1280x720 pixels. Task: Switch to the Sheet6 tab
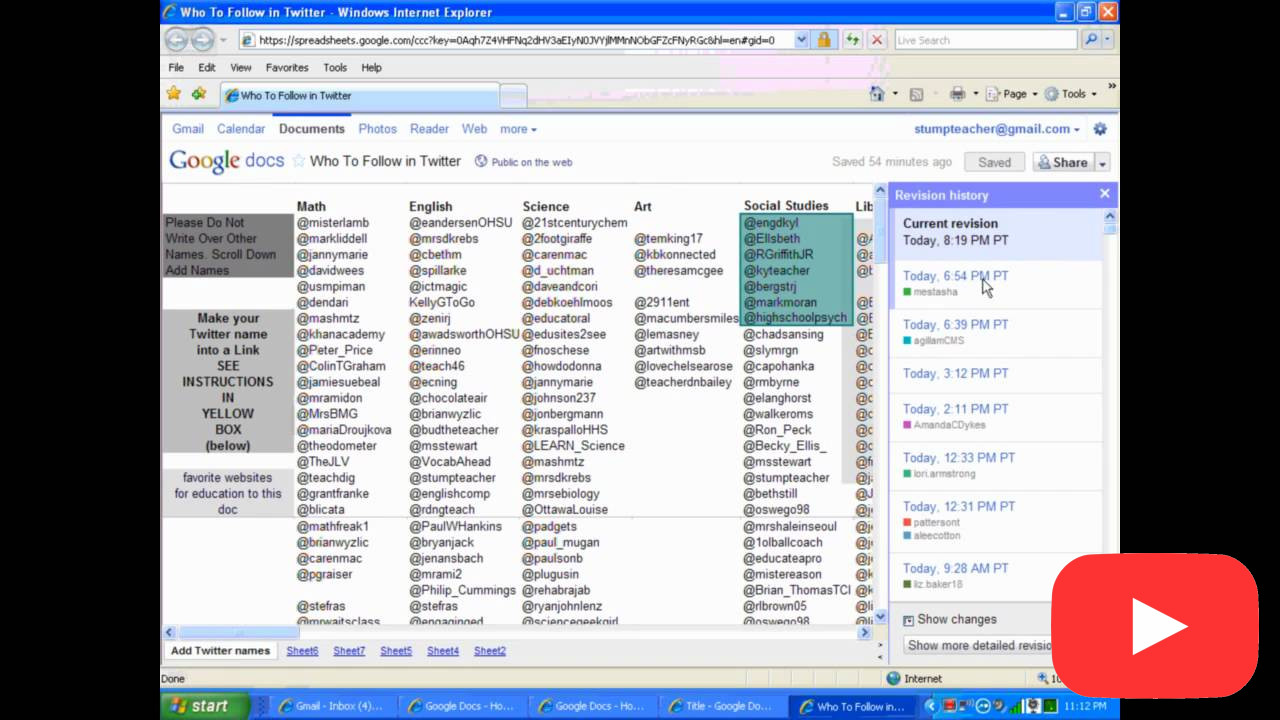pos(302,650)
